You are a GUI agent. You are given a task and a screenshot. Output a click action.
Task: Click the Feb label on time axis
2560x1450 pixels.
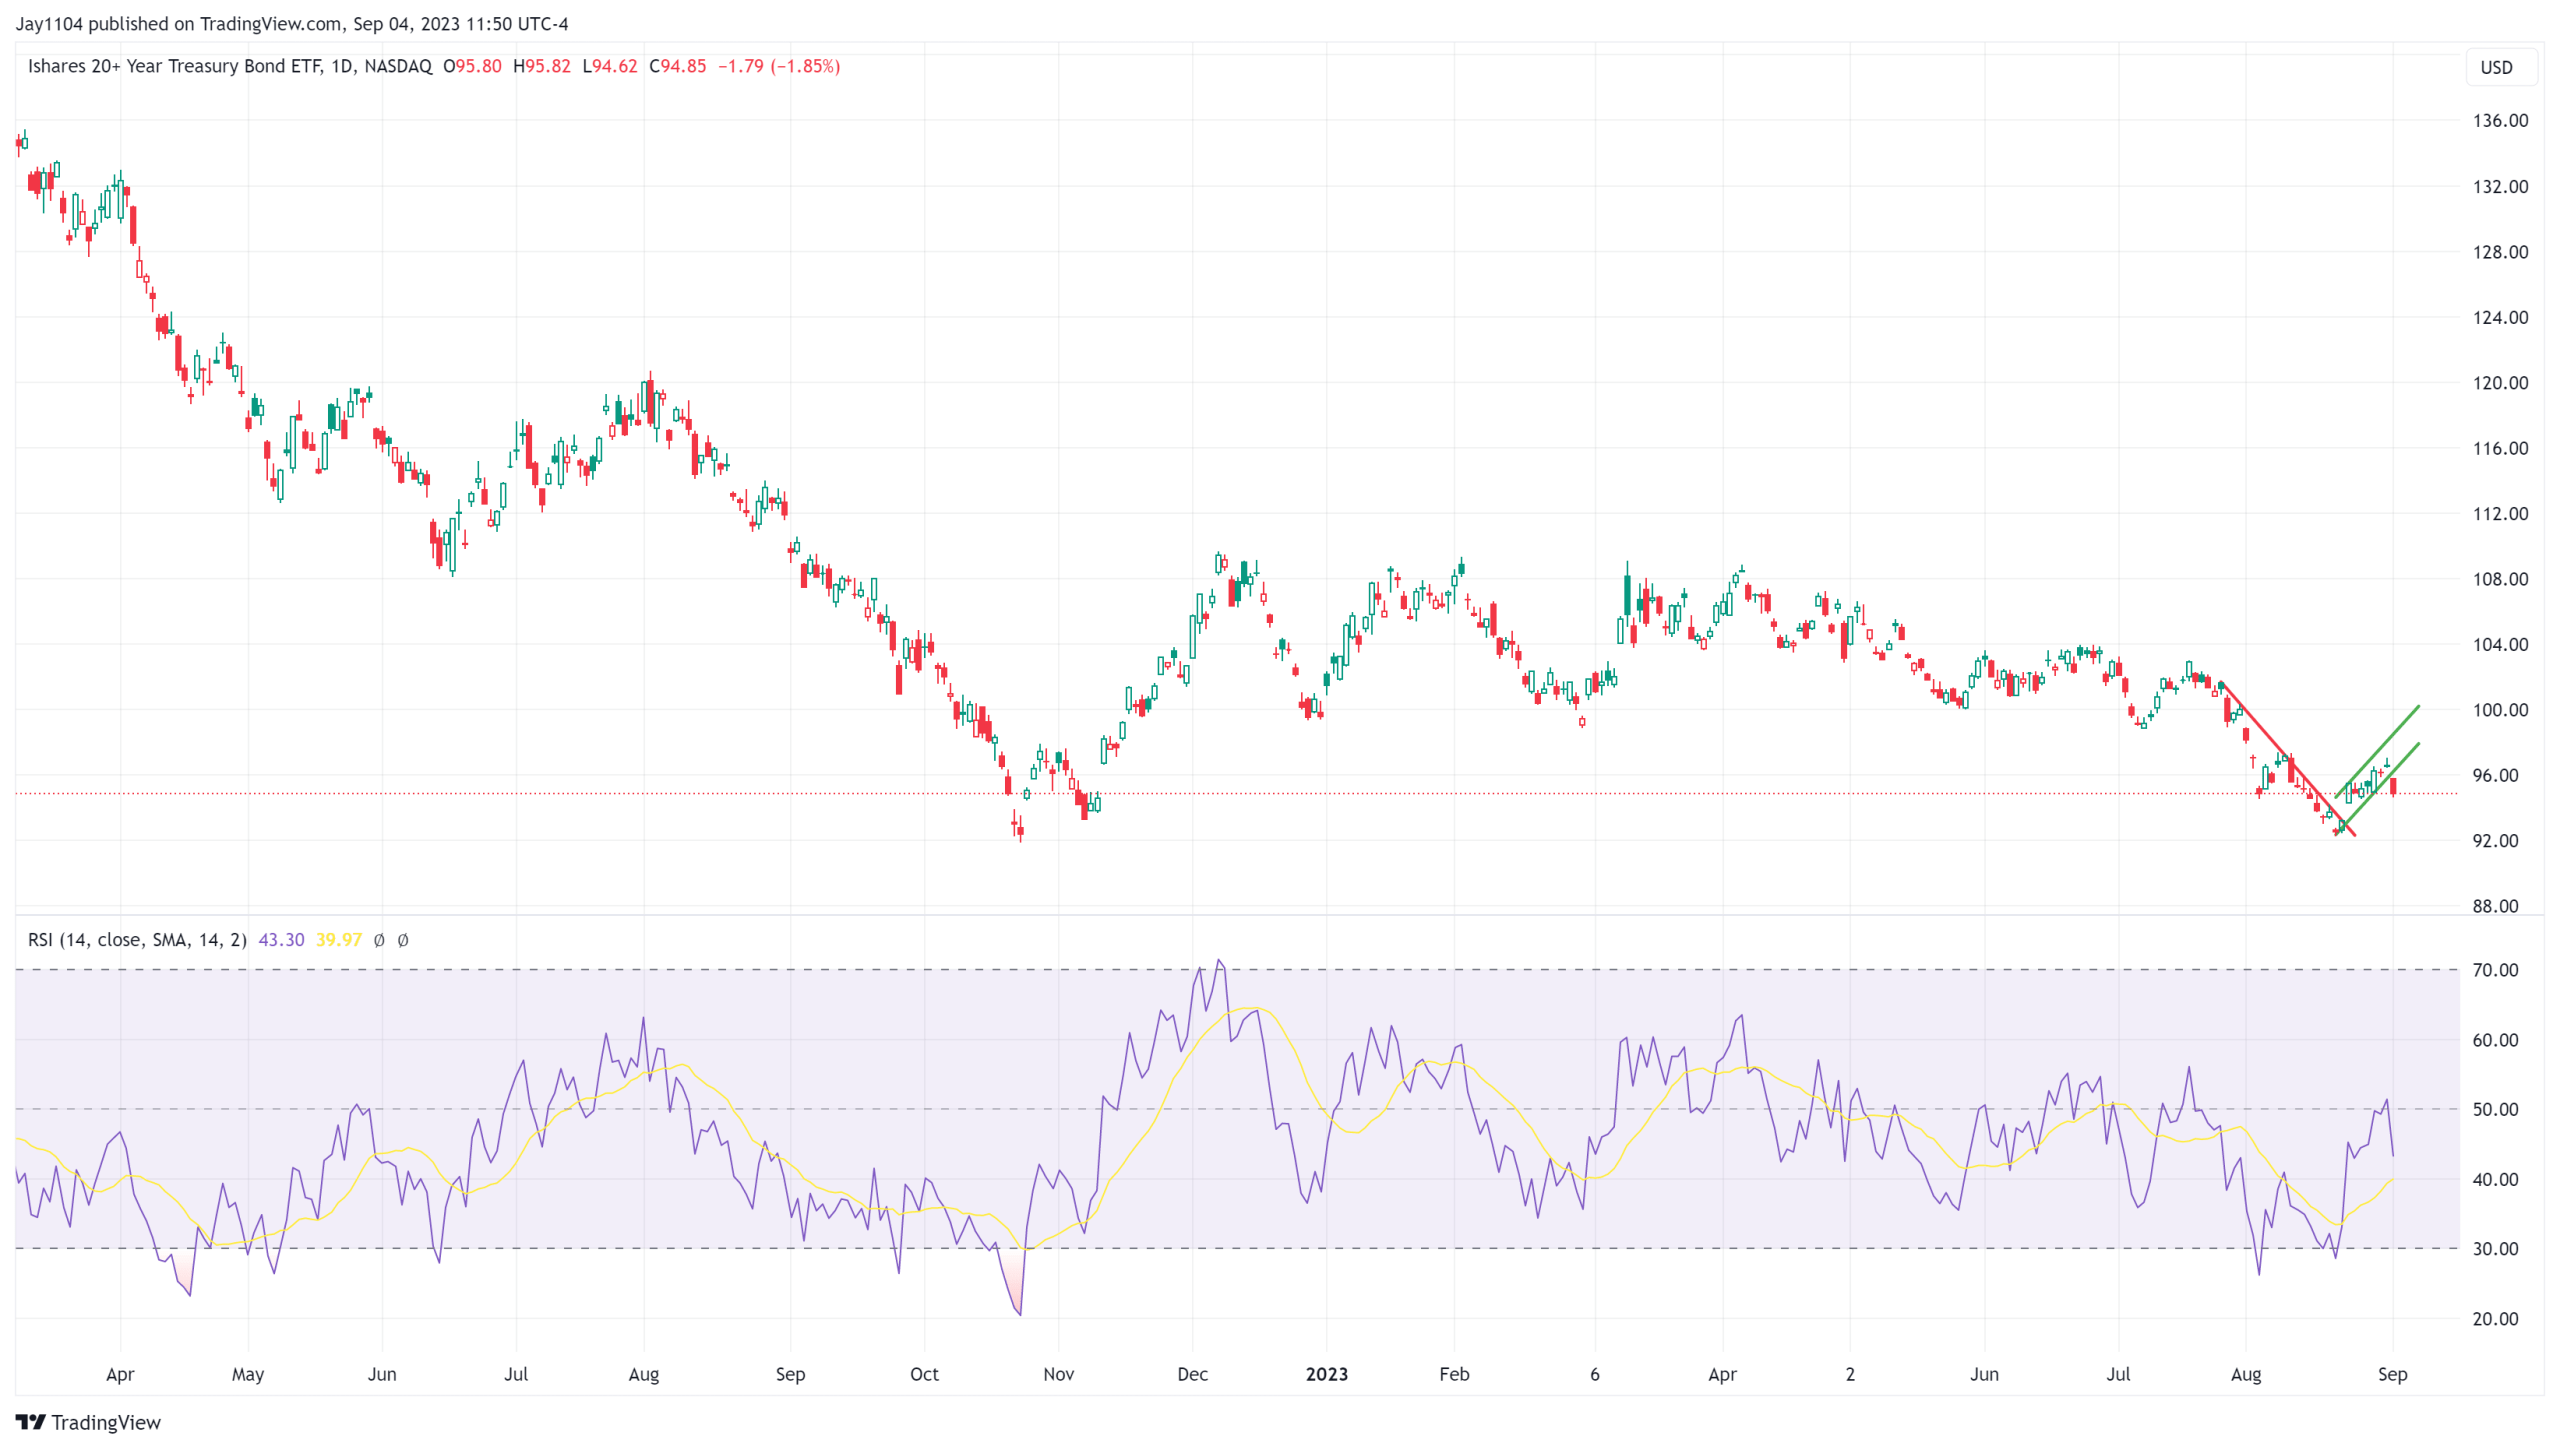coord(1454,1375)
